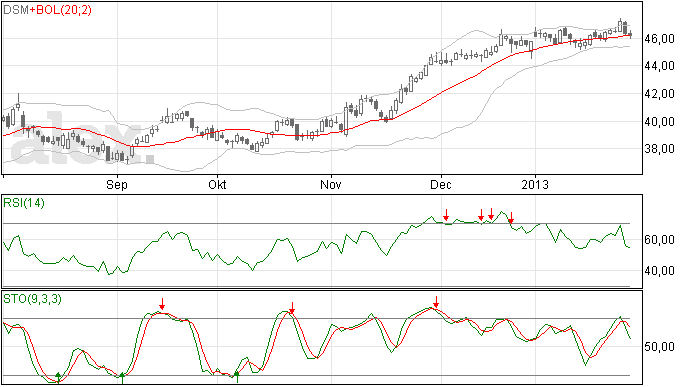
Task: Click the 2013 year label
Action: pos(535,184)
